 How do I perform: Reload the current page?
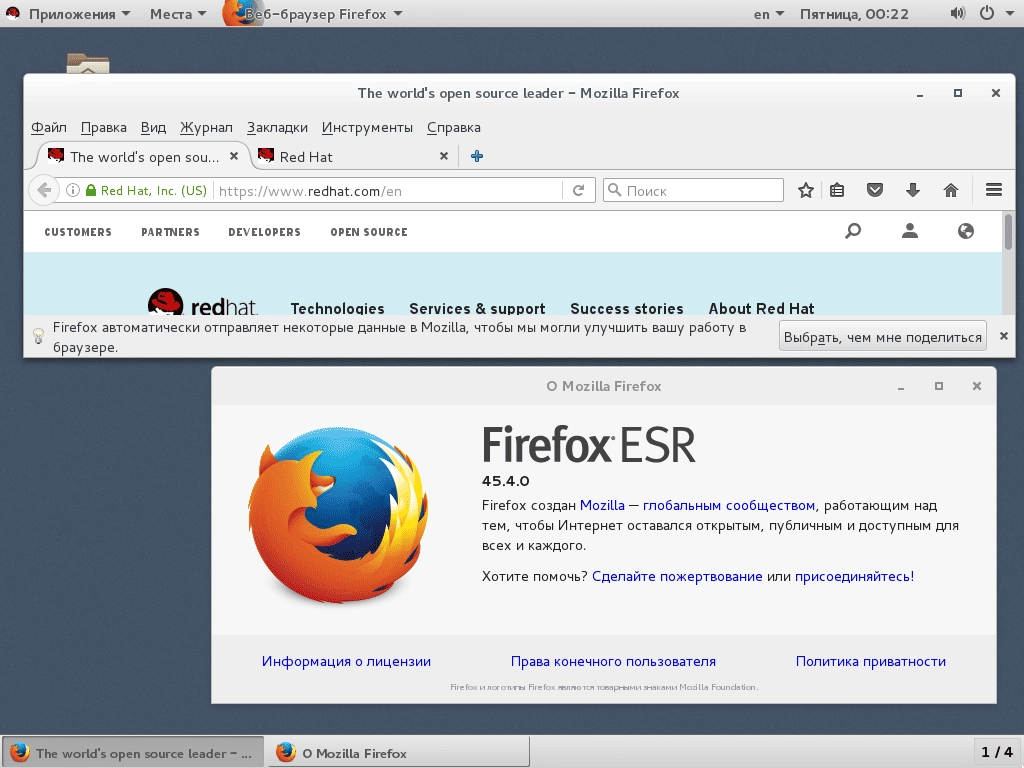click(578, 190)
